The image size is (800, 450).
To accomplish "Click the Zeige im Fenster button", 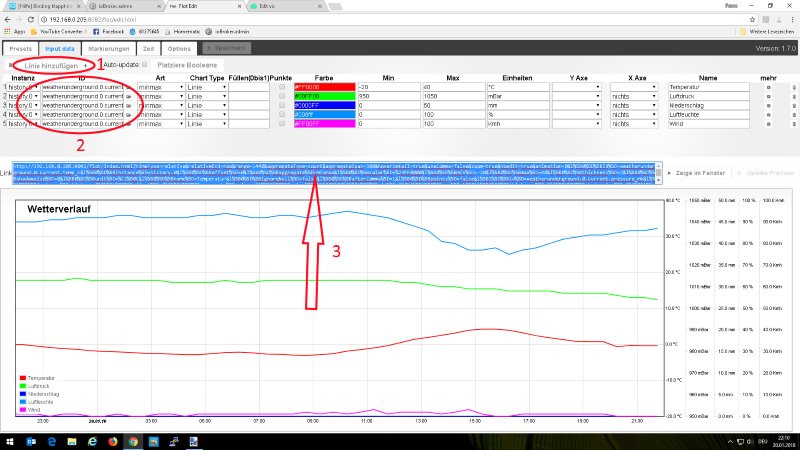I will click(x=696, y=172).
